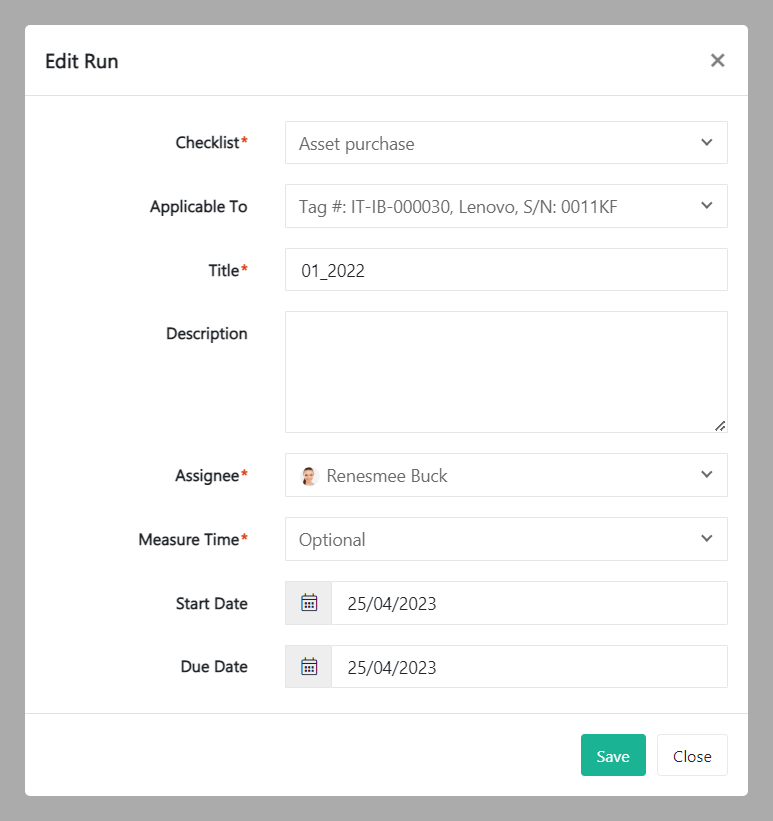Close the Edit Run dialog with X icon
Screen dimensions: 773x821
717,60
